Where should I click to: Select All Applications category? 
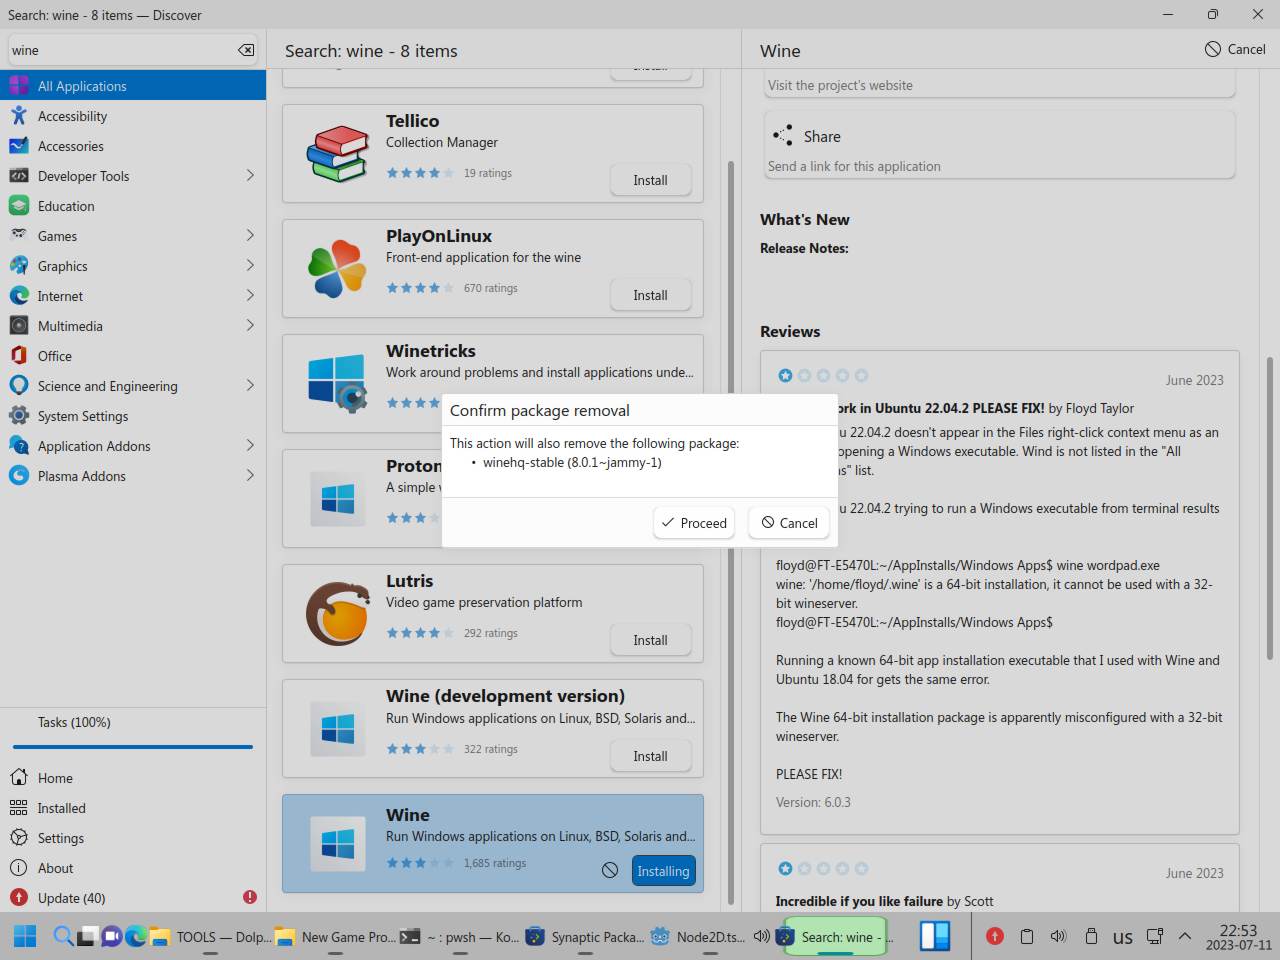click(x=133, y=86)
